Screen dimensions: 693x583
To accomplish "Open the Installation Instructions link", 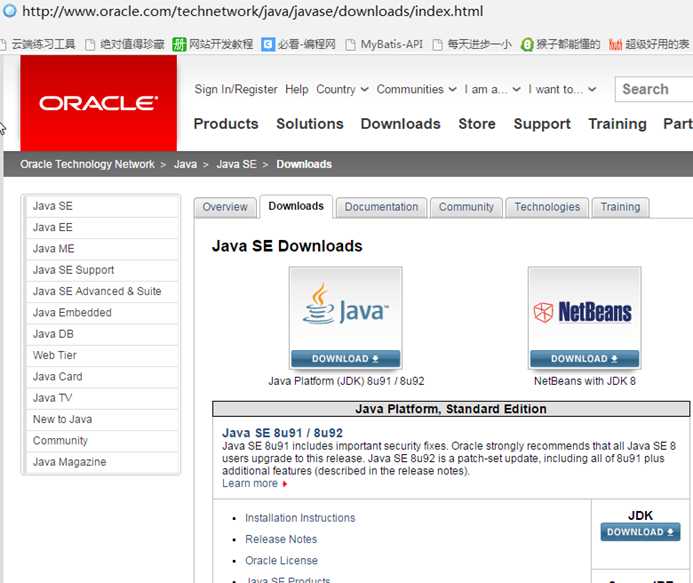I will click(x=300, y=518).
